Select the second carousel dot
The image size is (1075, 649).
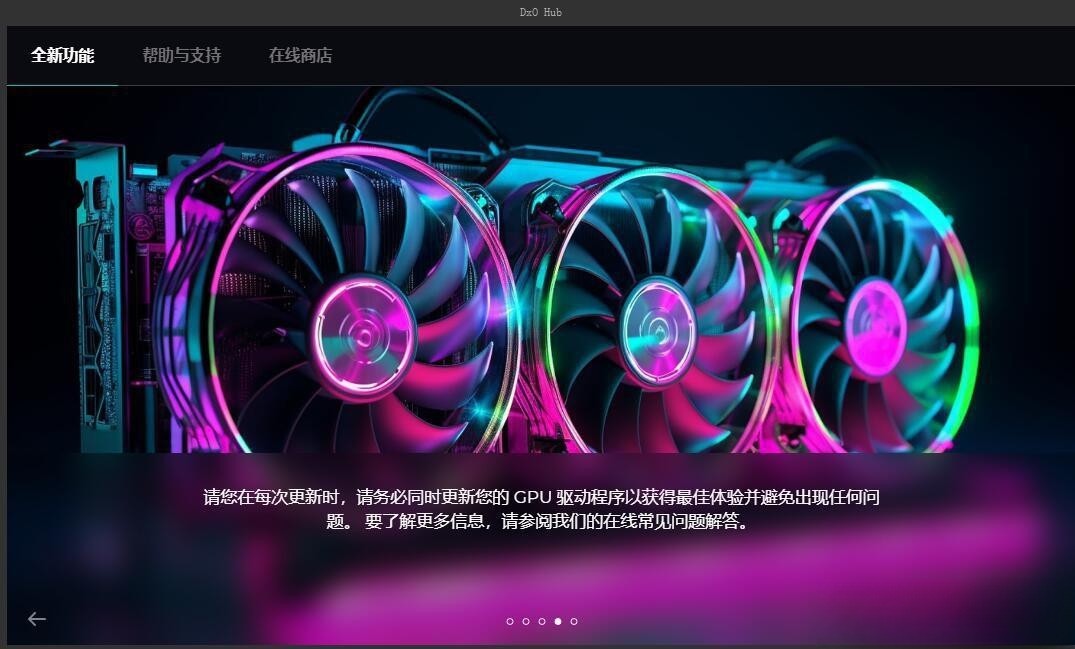point(525,621)
